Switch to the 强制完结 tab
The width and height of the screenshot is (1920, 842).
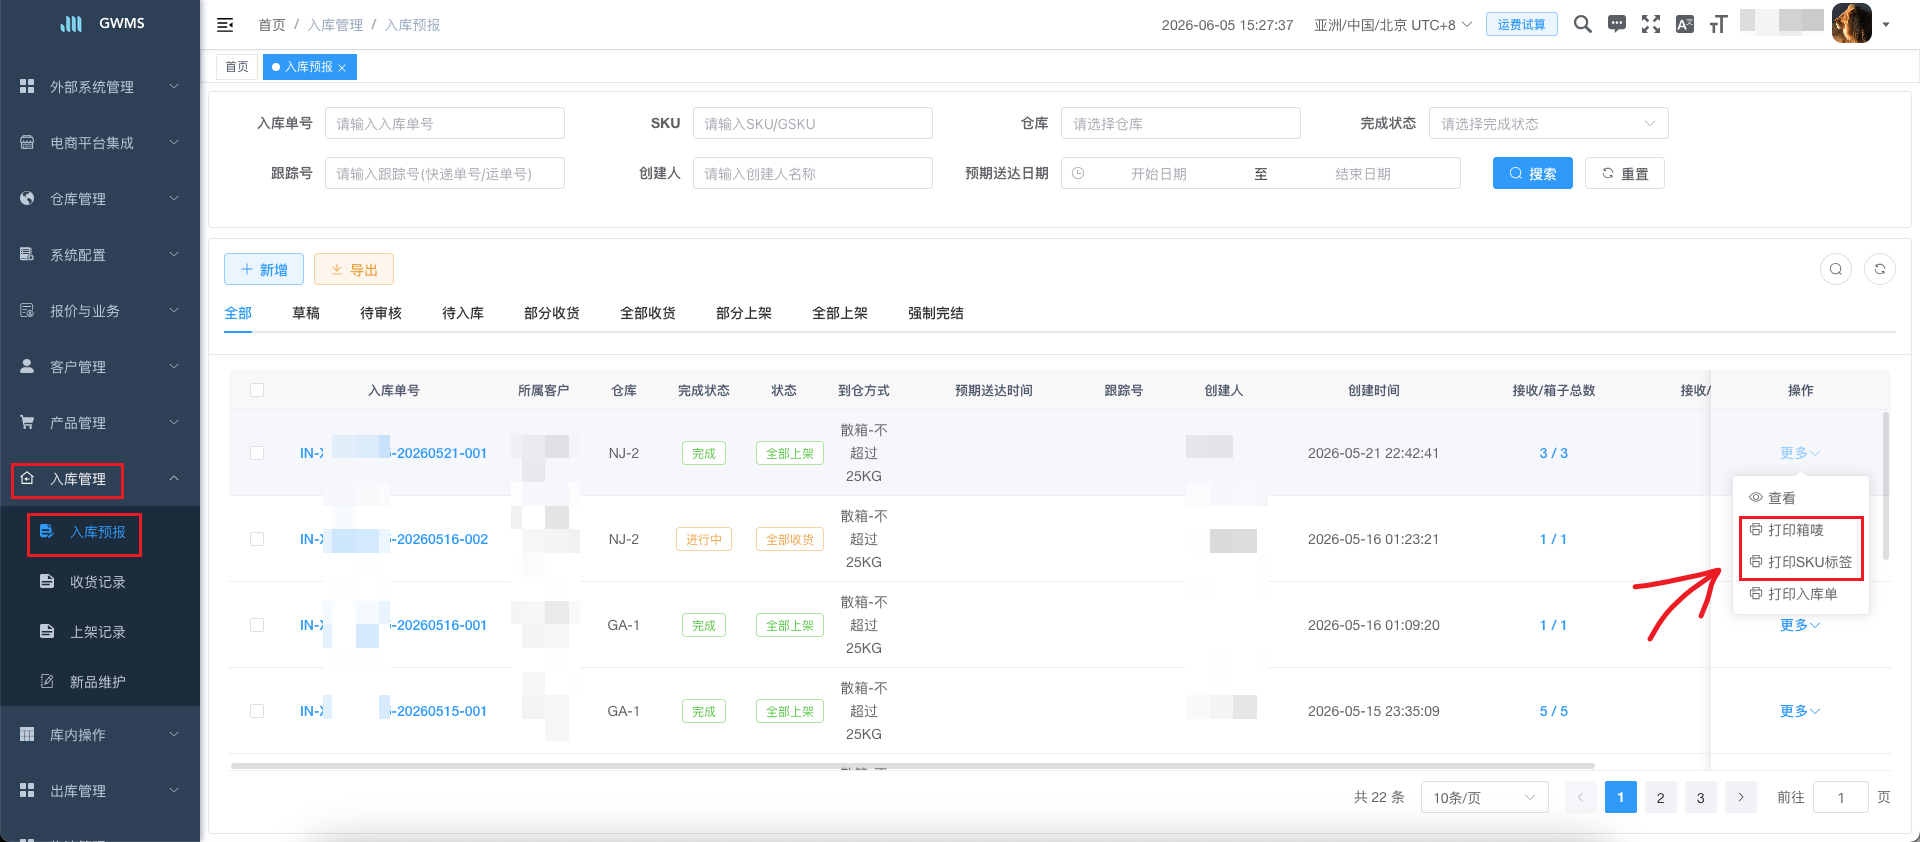click(936, 313)
